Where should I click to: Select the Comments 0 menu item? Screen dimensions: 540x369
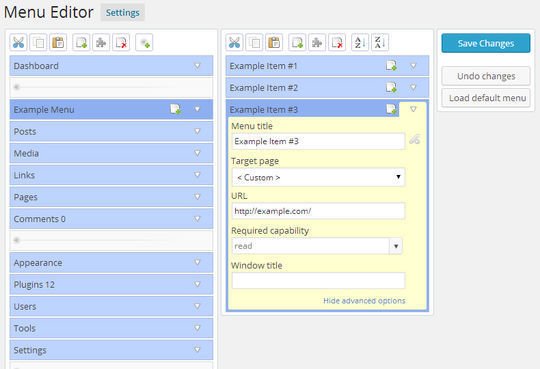click(x=111, y=219)
